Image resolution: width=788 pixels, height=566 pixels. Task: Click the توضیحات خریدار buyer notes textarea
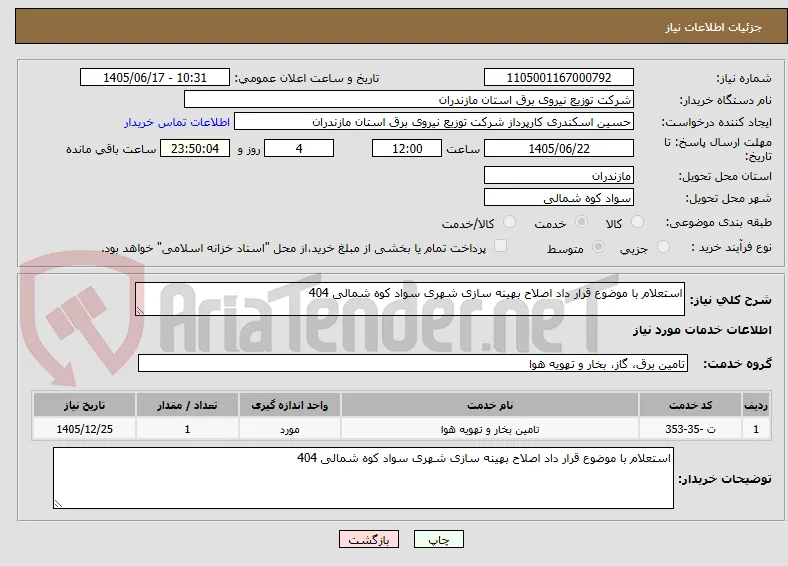363,478
